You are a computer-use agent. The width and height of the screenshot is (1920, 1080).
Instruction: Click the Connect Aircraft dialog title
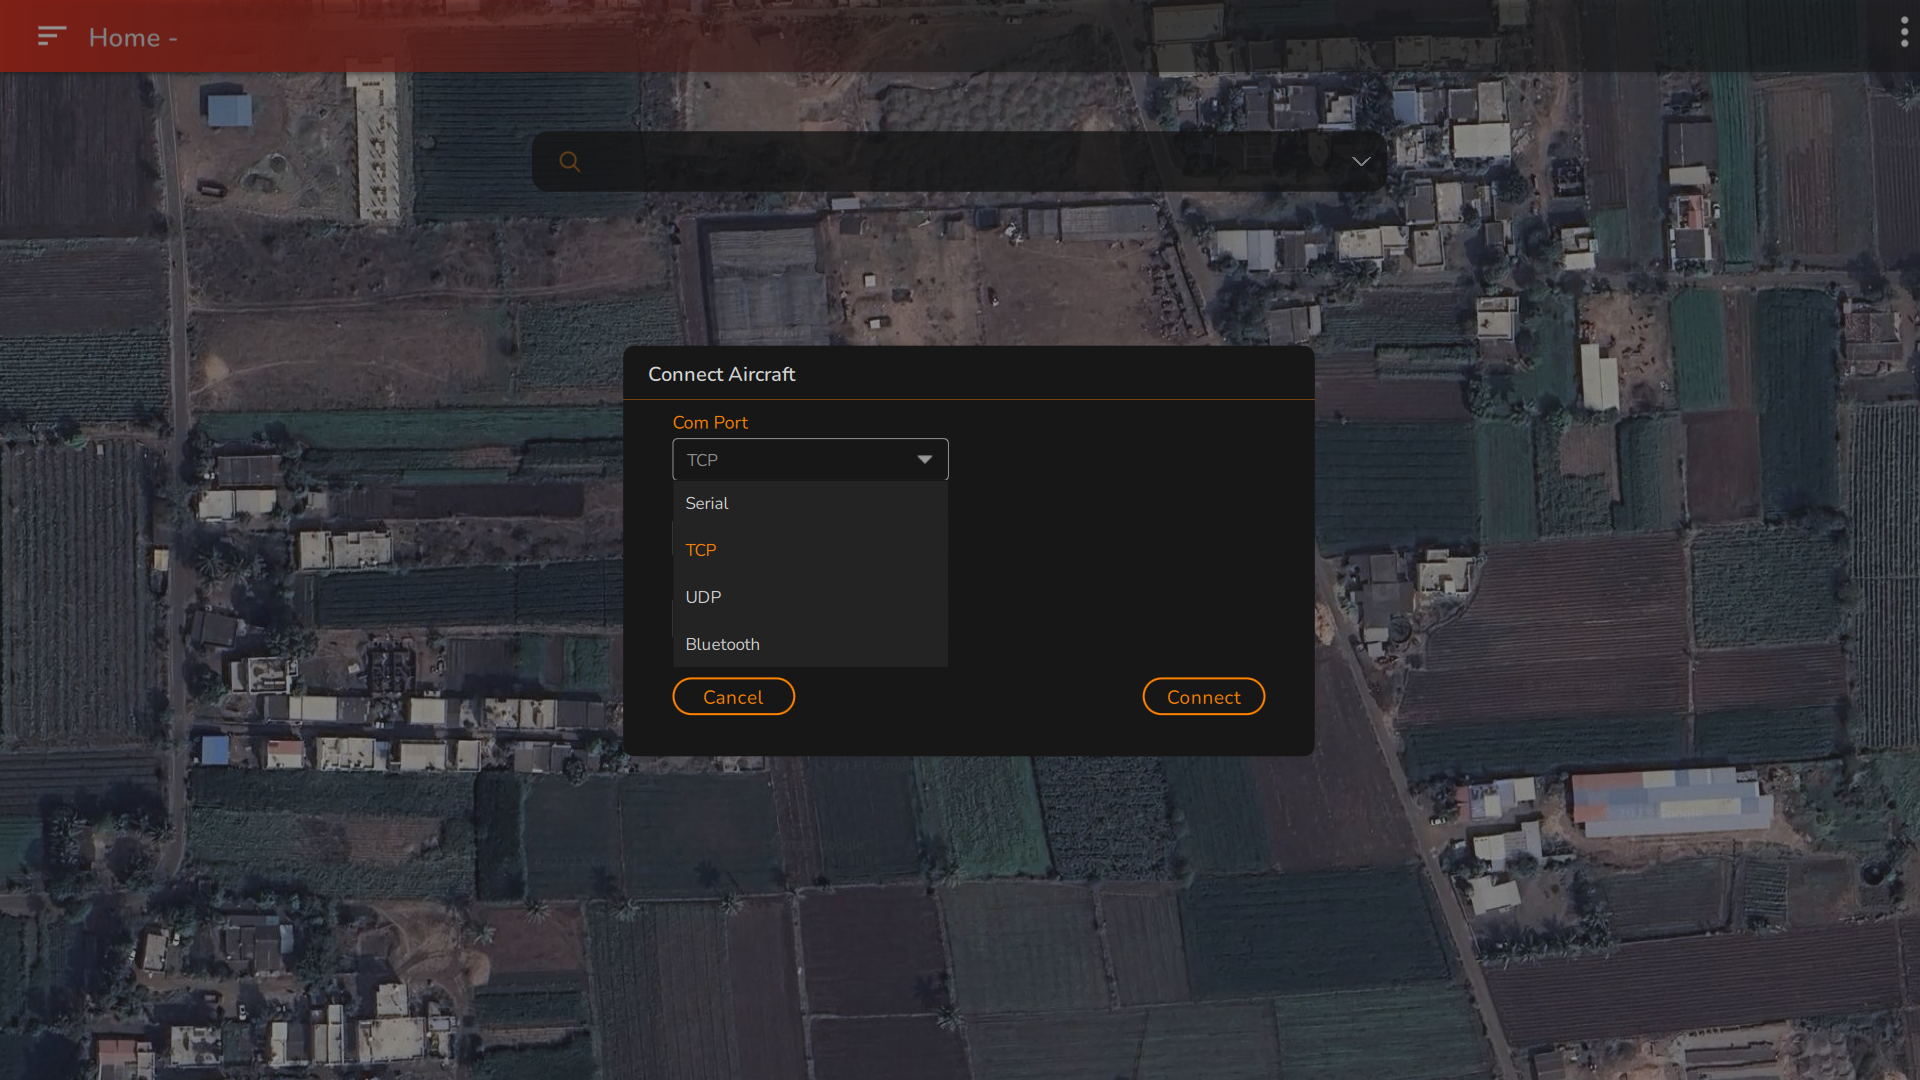(721, 374)
